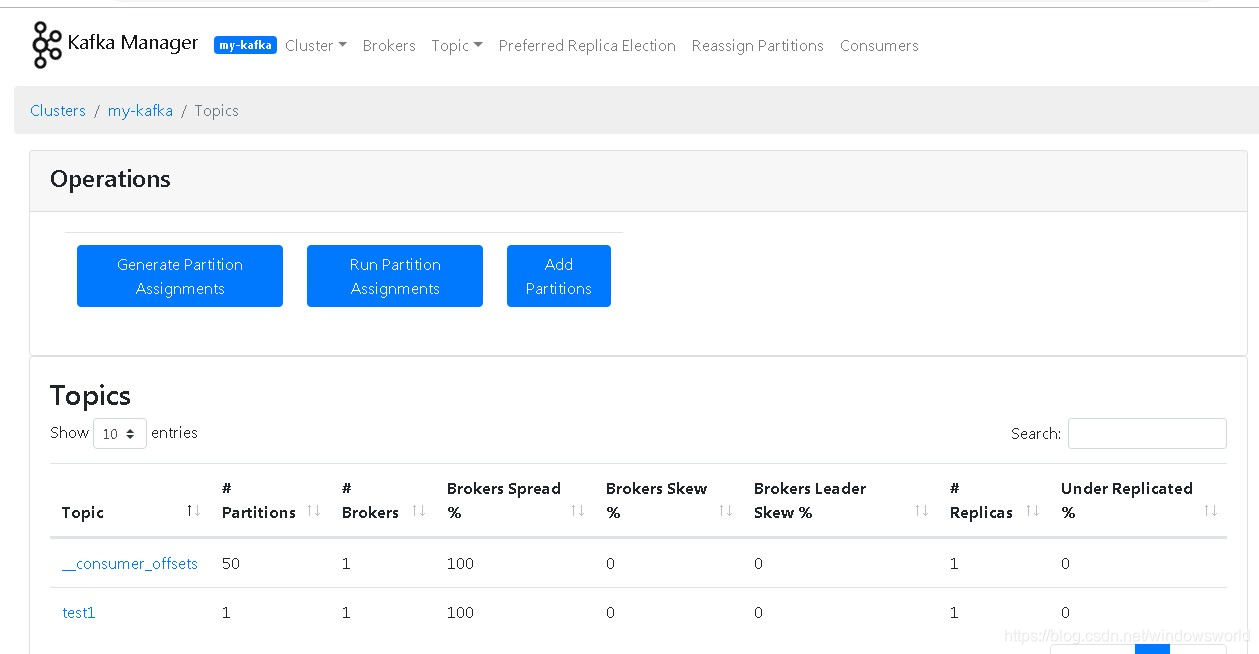
Task: Sort by # Partitions column arrows
Action: coord(314,511)
